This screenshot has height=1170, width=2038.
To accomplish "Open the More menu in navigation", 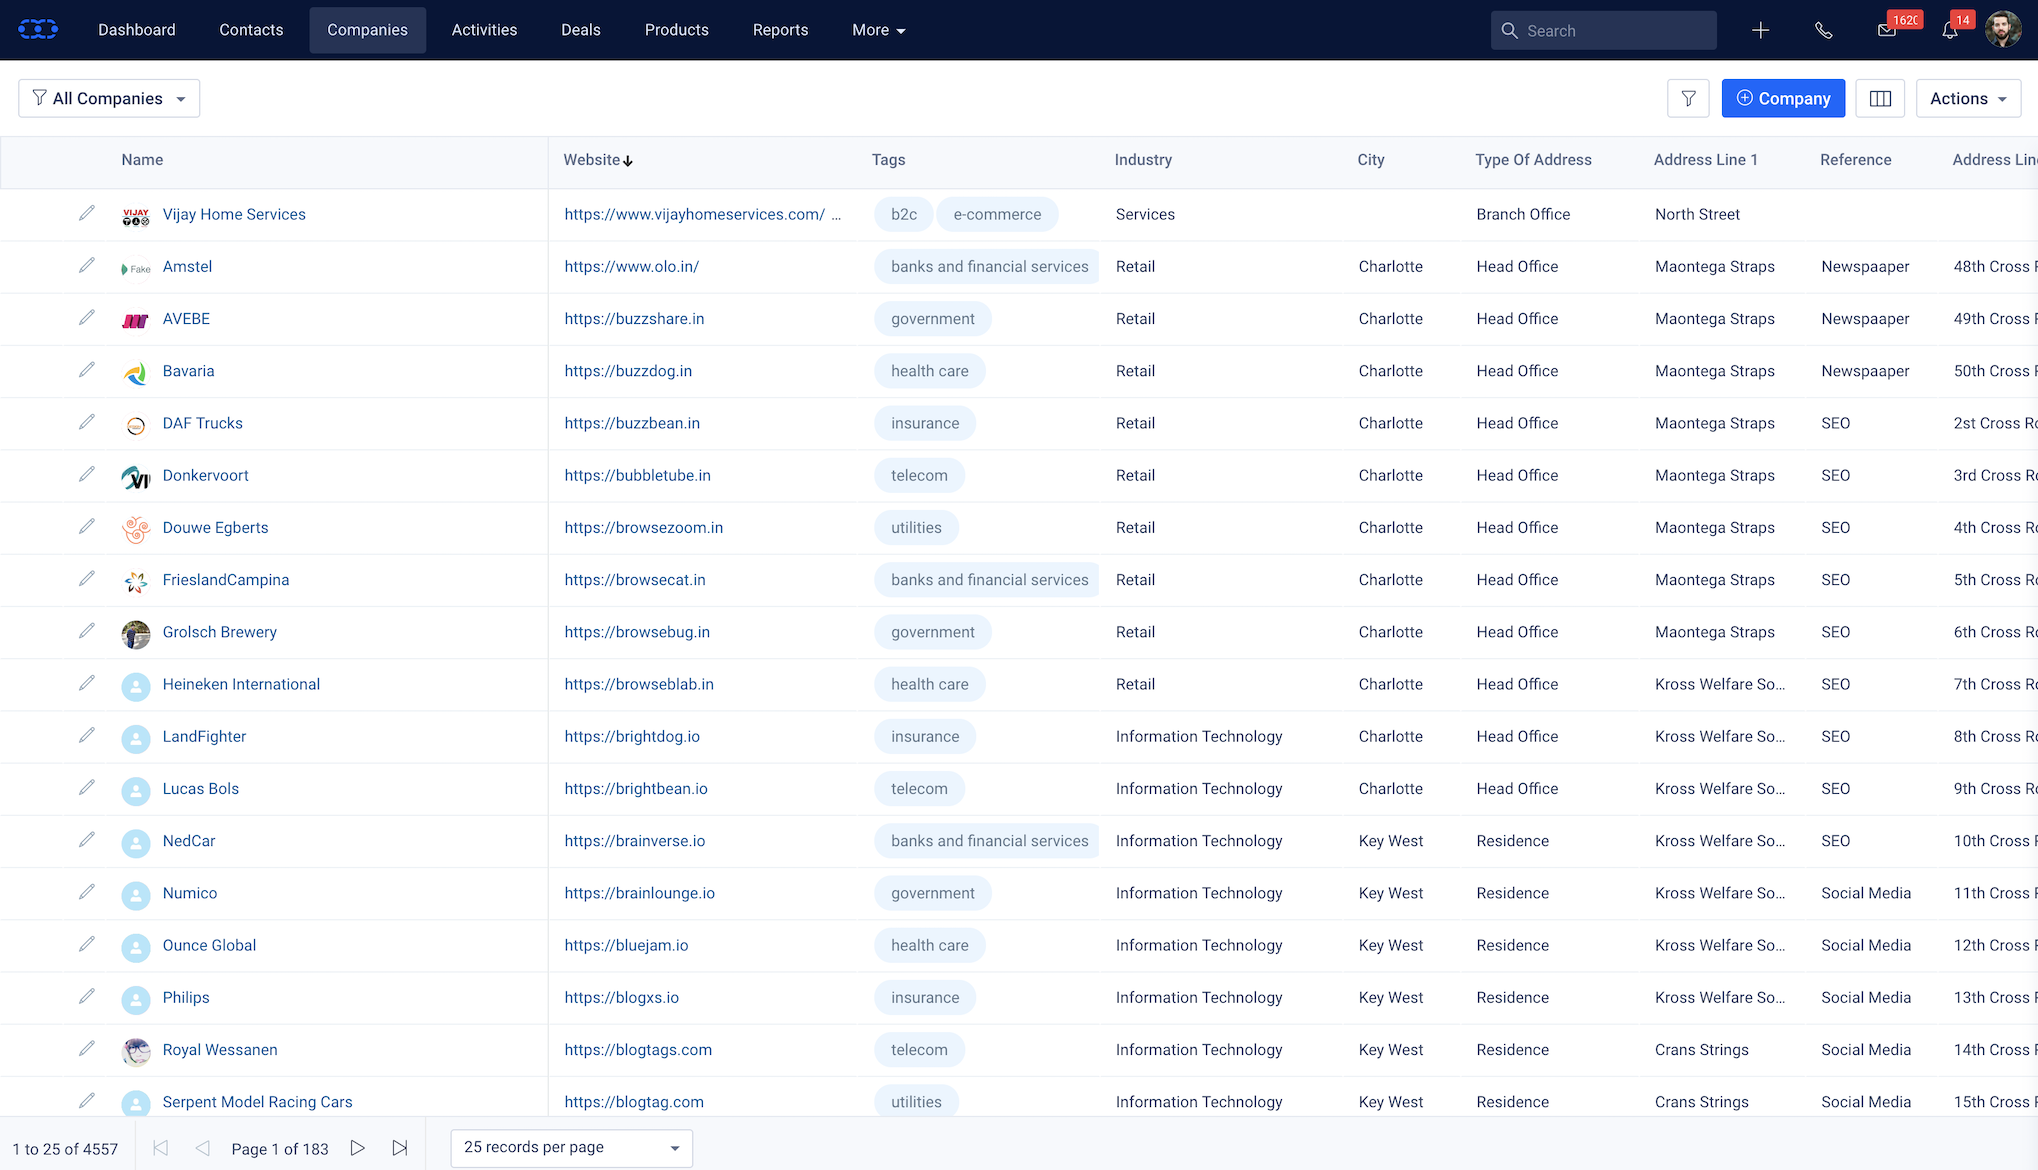I will [x=877, y=30].
